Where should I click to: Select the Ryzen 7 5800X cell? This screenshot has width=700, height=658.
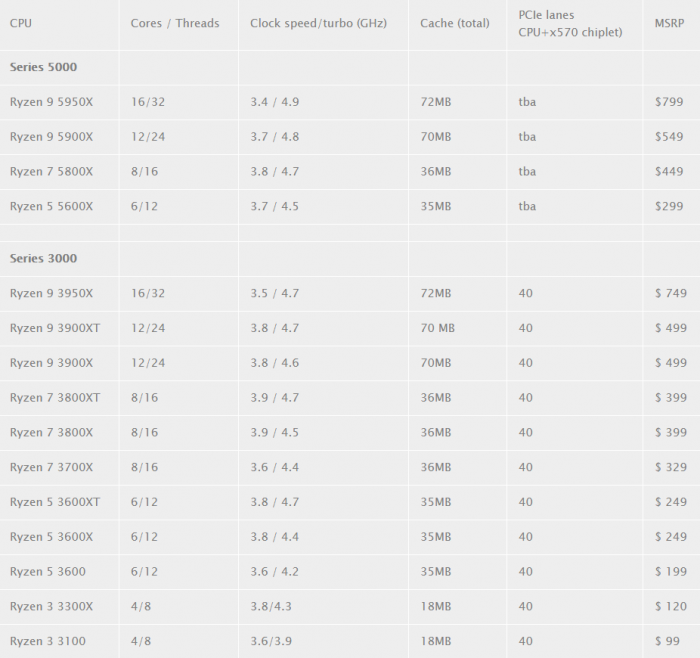click(x=51, y=172)
